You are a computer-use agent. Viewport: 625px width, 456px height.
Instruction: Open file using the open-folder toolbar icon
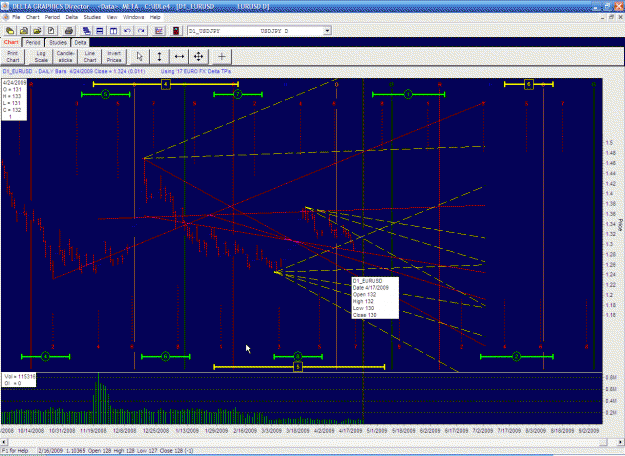tap(37, 31)
